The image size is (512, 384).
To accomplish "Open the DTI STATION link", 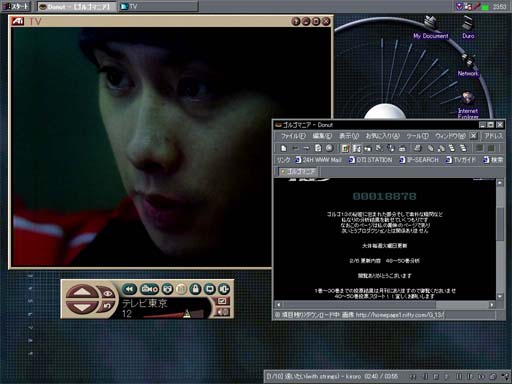I will [x=370, y=160].
